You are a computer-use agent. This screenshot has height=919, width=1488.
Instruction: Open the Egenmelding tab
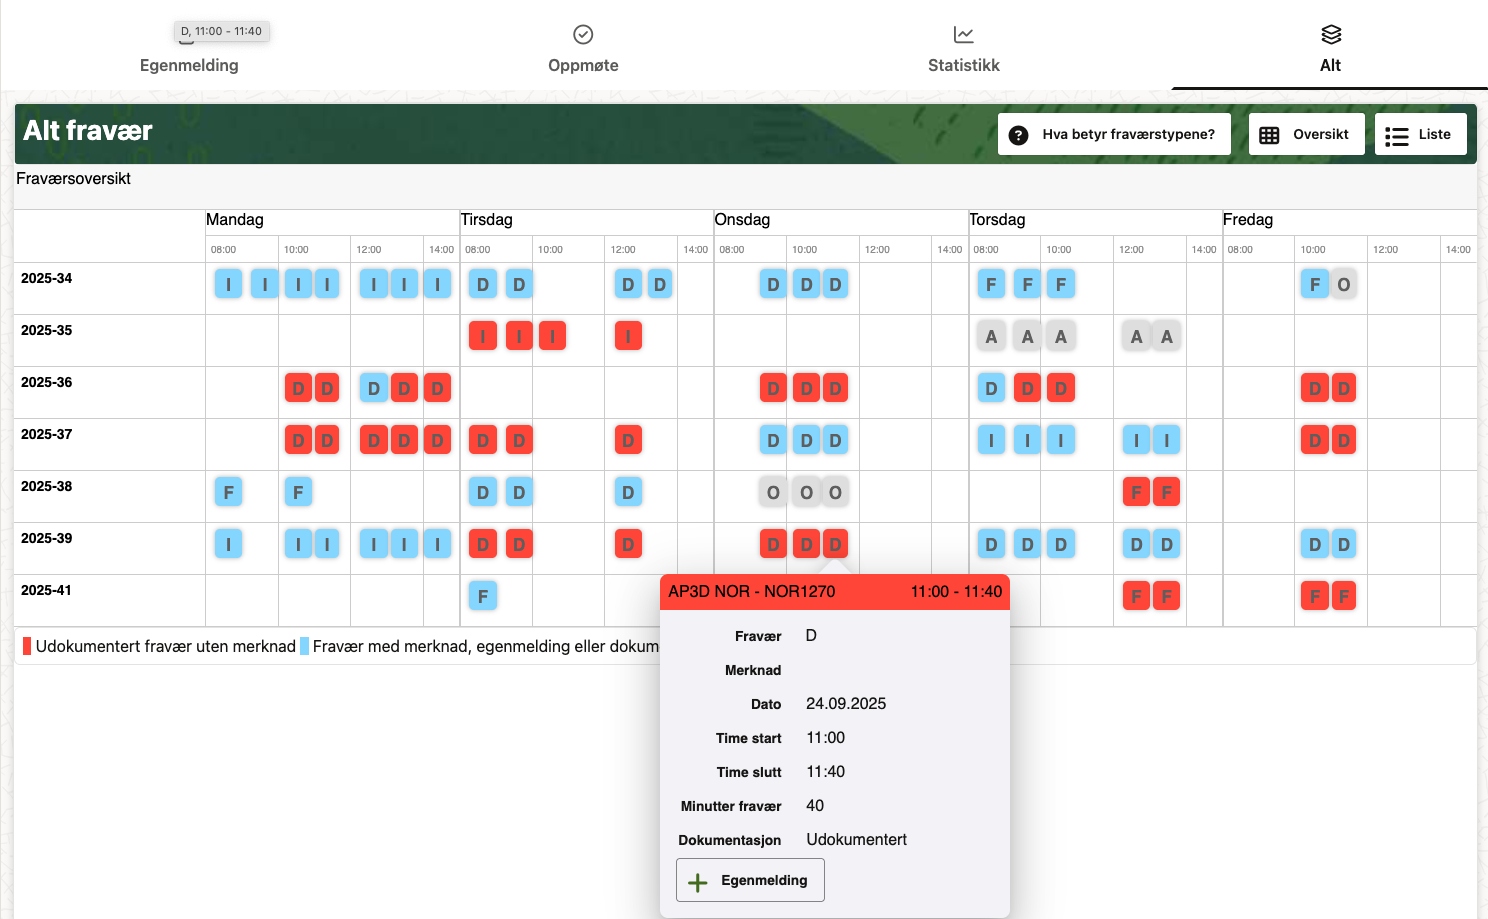(189, 65)
